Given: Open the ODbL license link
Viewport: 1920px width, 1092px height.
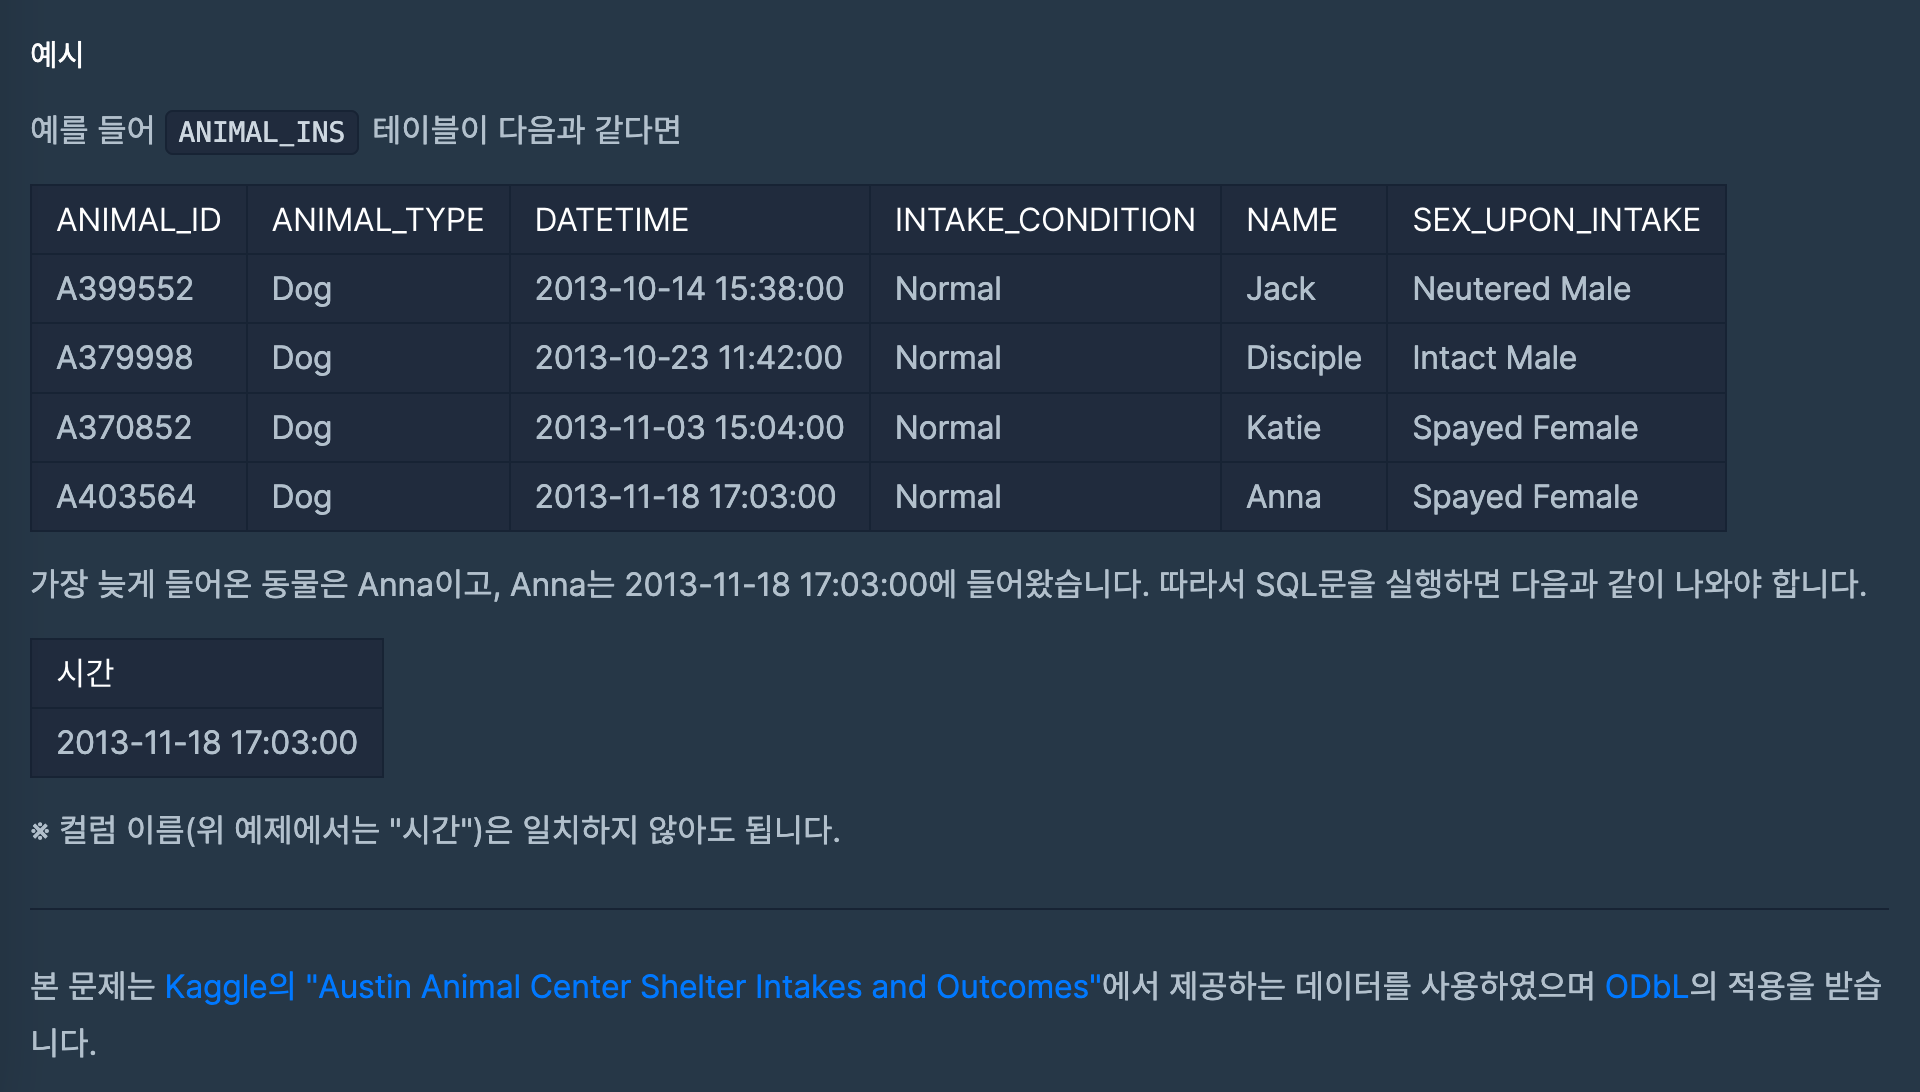Looking at the screenshot, I should pyautogui.click(x=1646, y=987).
